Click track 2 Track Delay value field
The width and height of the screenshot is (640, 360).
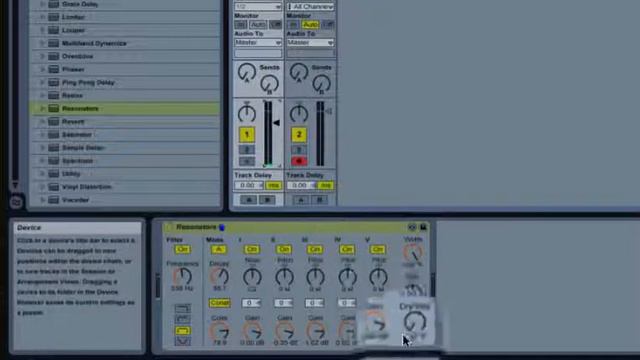pos(301,185)
